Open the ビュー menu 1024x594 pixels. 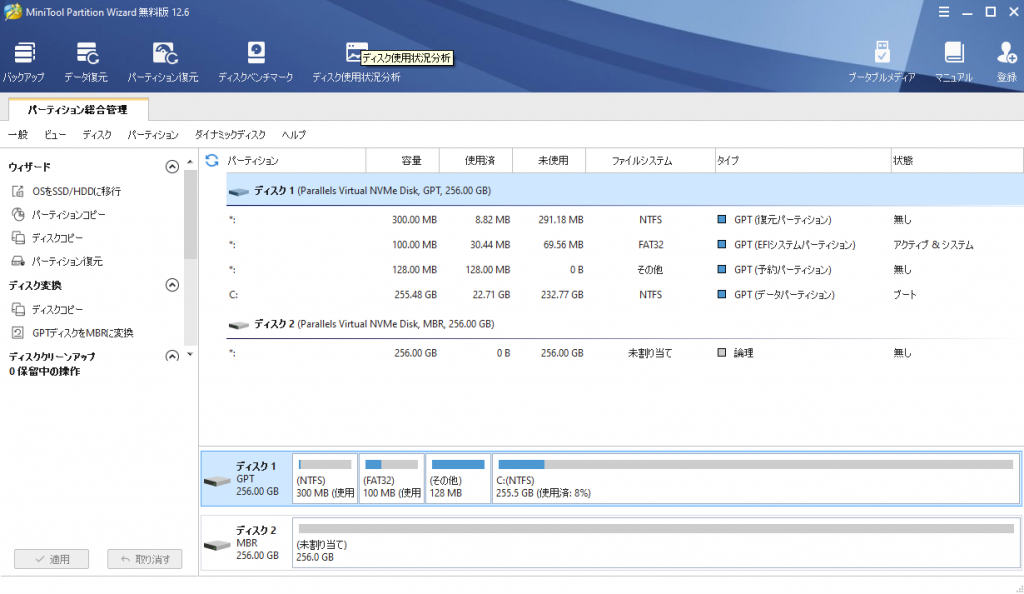56,134
